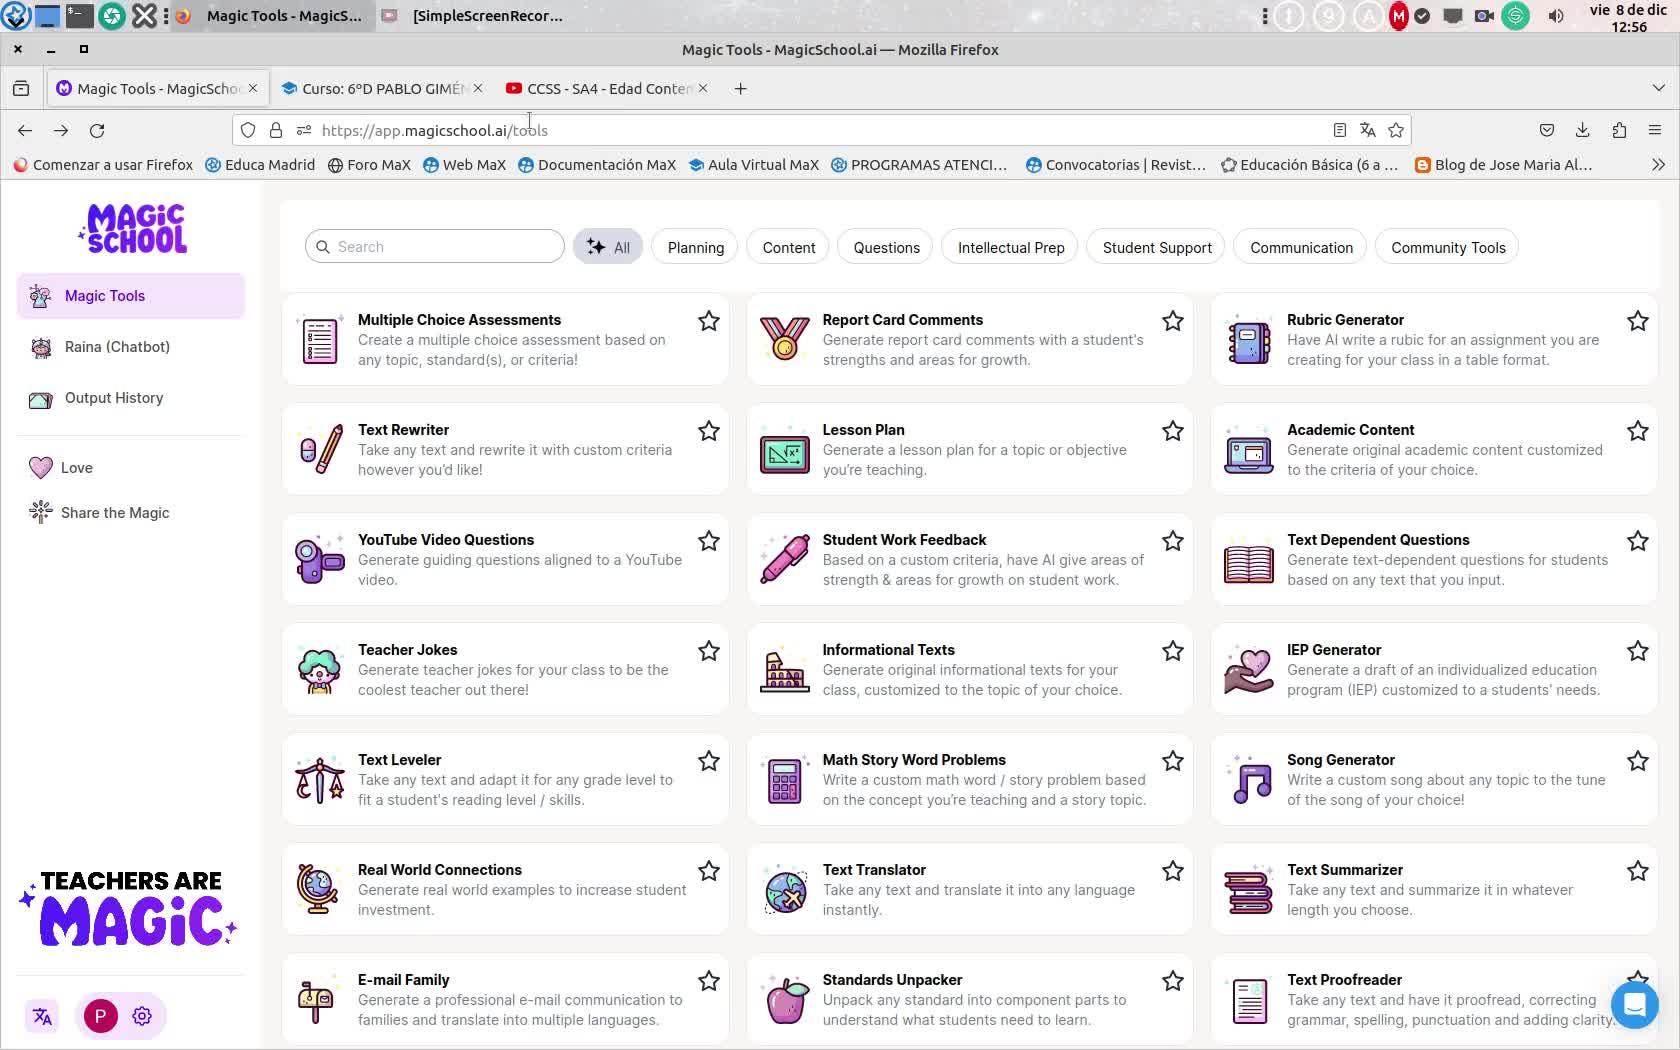The height and width of the screenshot is (1050, 1680).
Task: Open the Text Leveler scales icon
Action: 320,780
